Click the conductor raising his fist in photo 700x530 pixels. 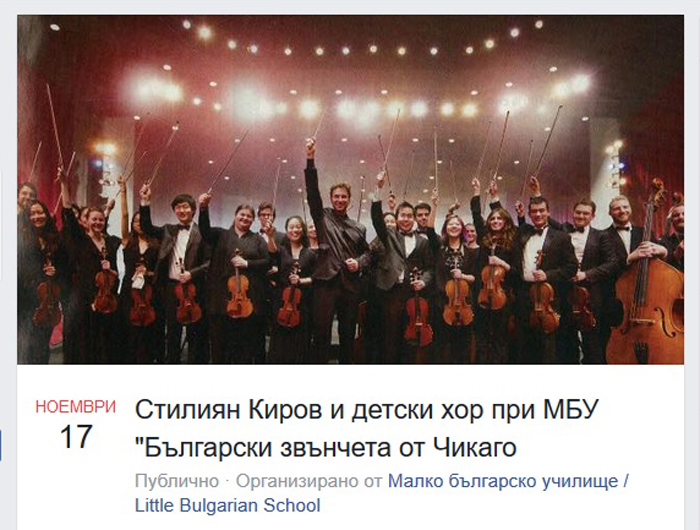click(337, 250)
